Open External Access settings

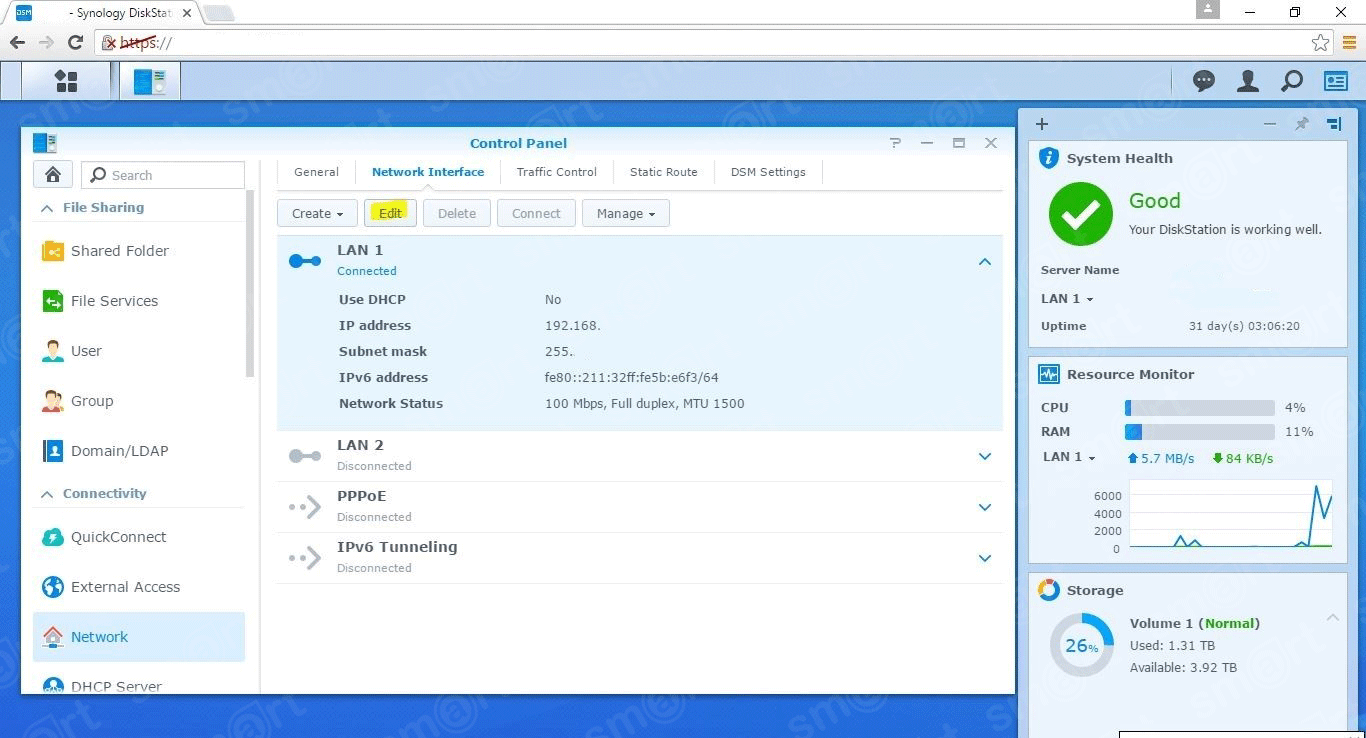point(139,587)
